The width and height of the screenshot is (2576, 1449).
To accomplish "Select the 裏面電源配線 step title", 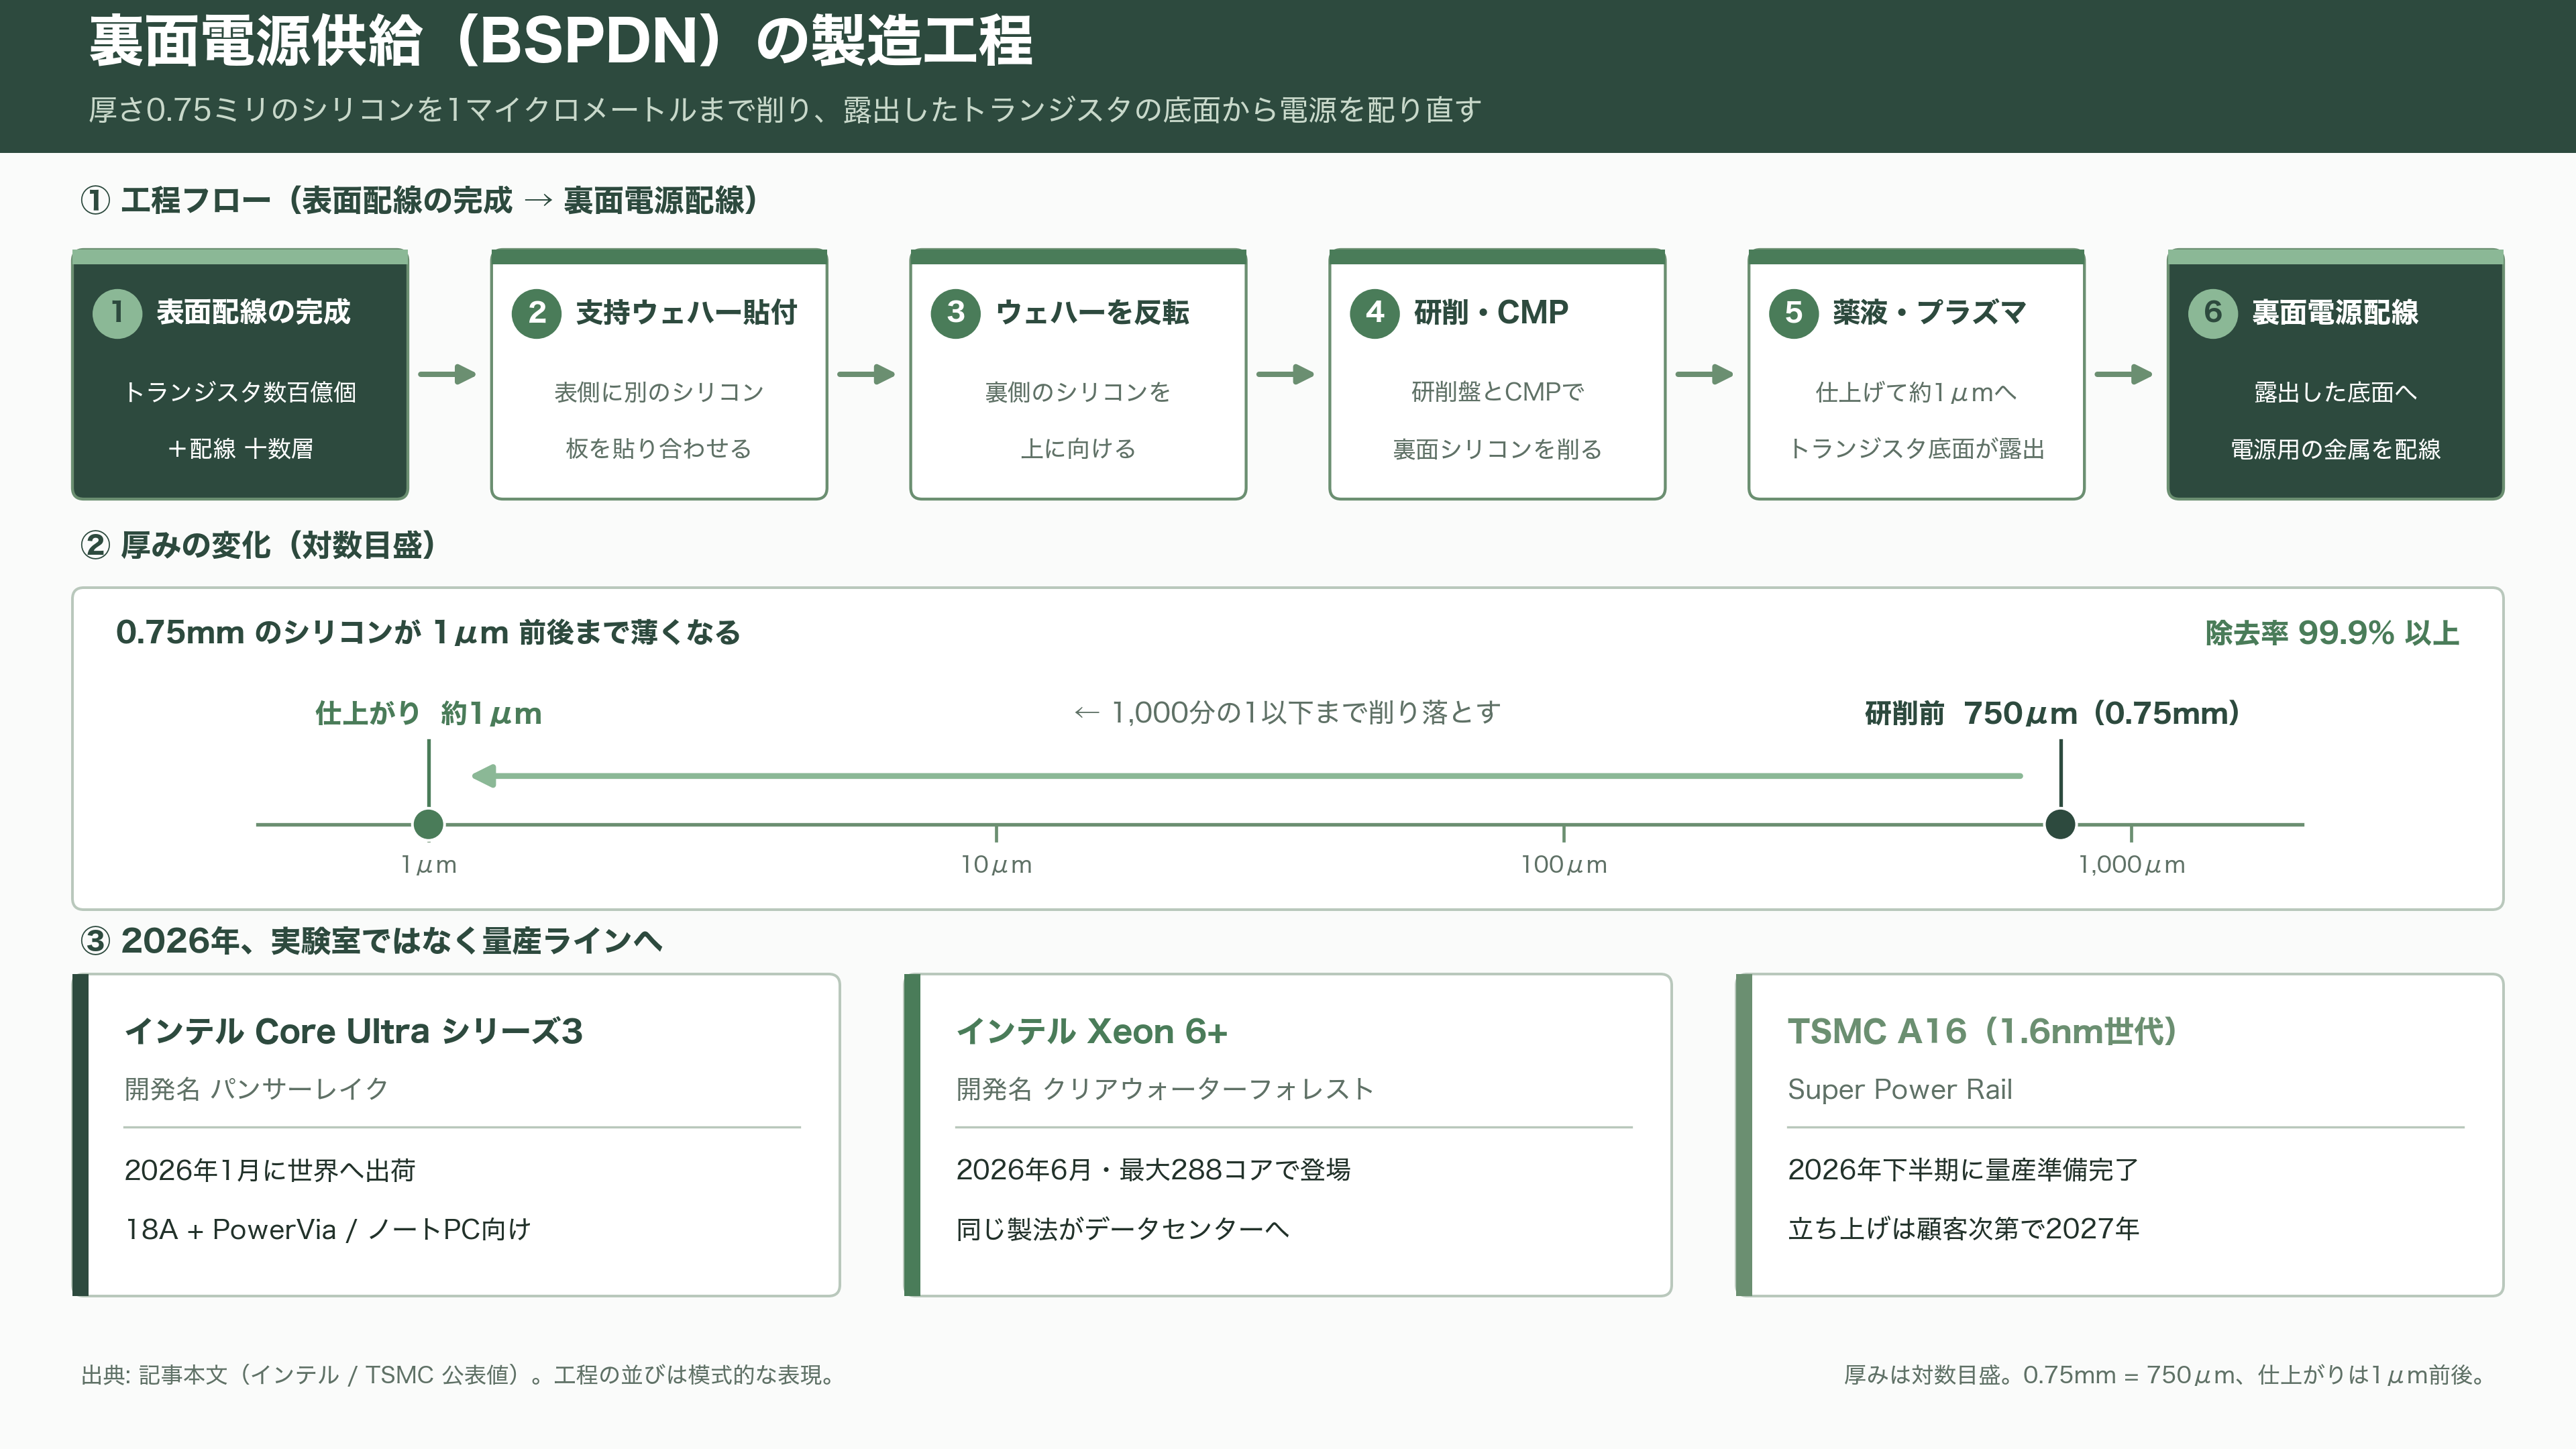I will tap(2335, 312).
